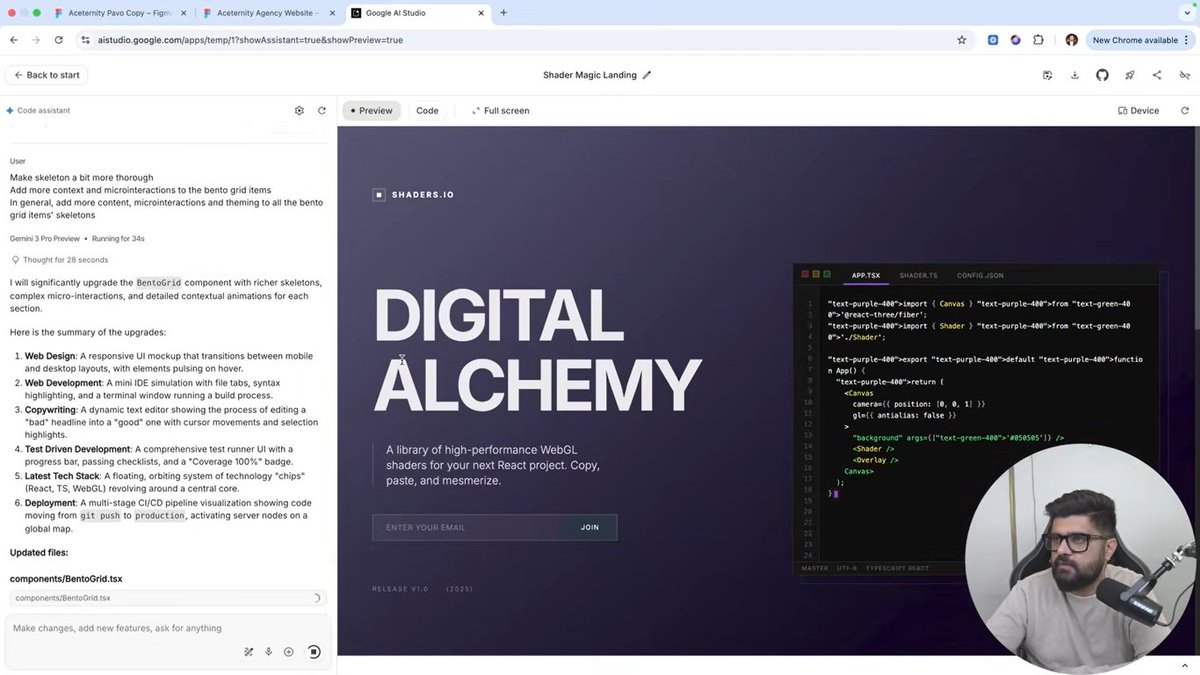This screenshot has height=675, width=1200.
Task: Click the magic edit pen icon
Action: tap(249, 651)
